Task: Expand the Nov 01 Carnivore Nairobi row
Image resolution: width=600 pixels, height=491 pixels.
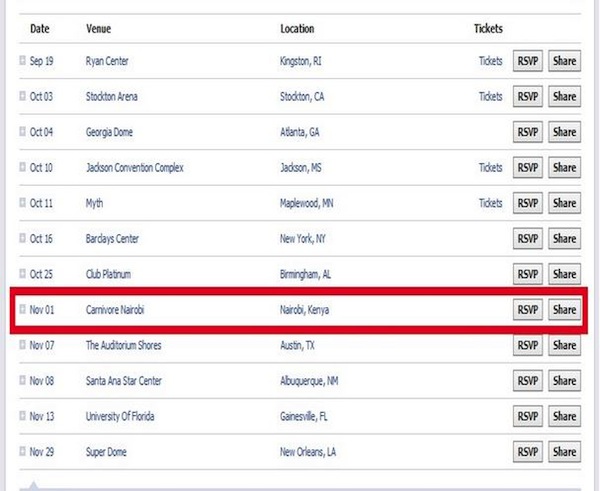Action: 22,310
